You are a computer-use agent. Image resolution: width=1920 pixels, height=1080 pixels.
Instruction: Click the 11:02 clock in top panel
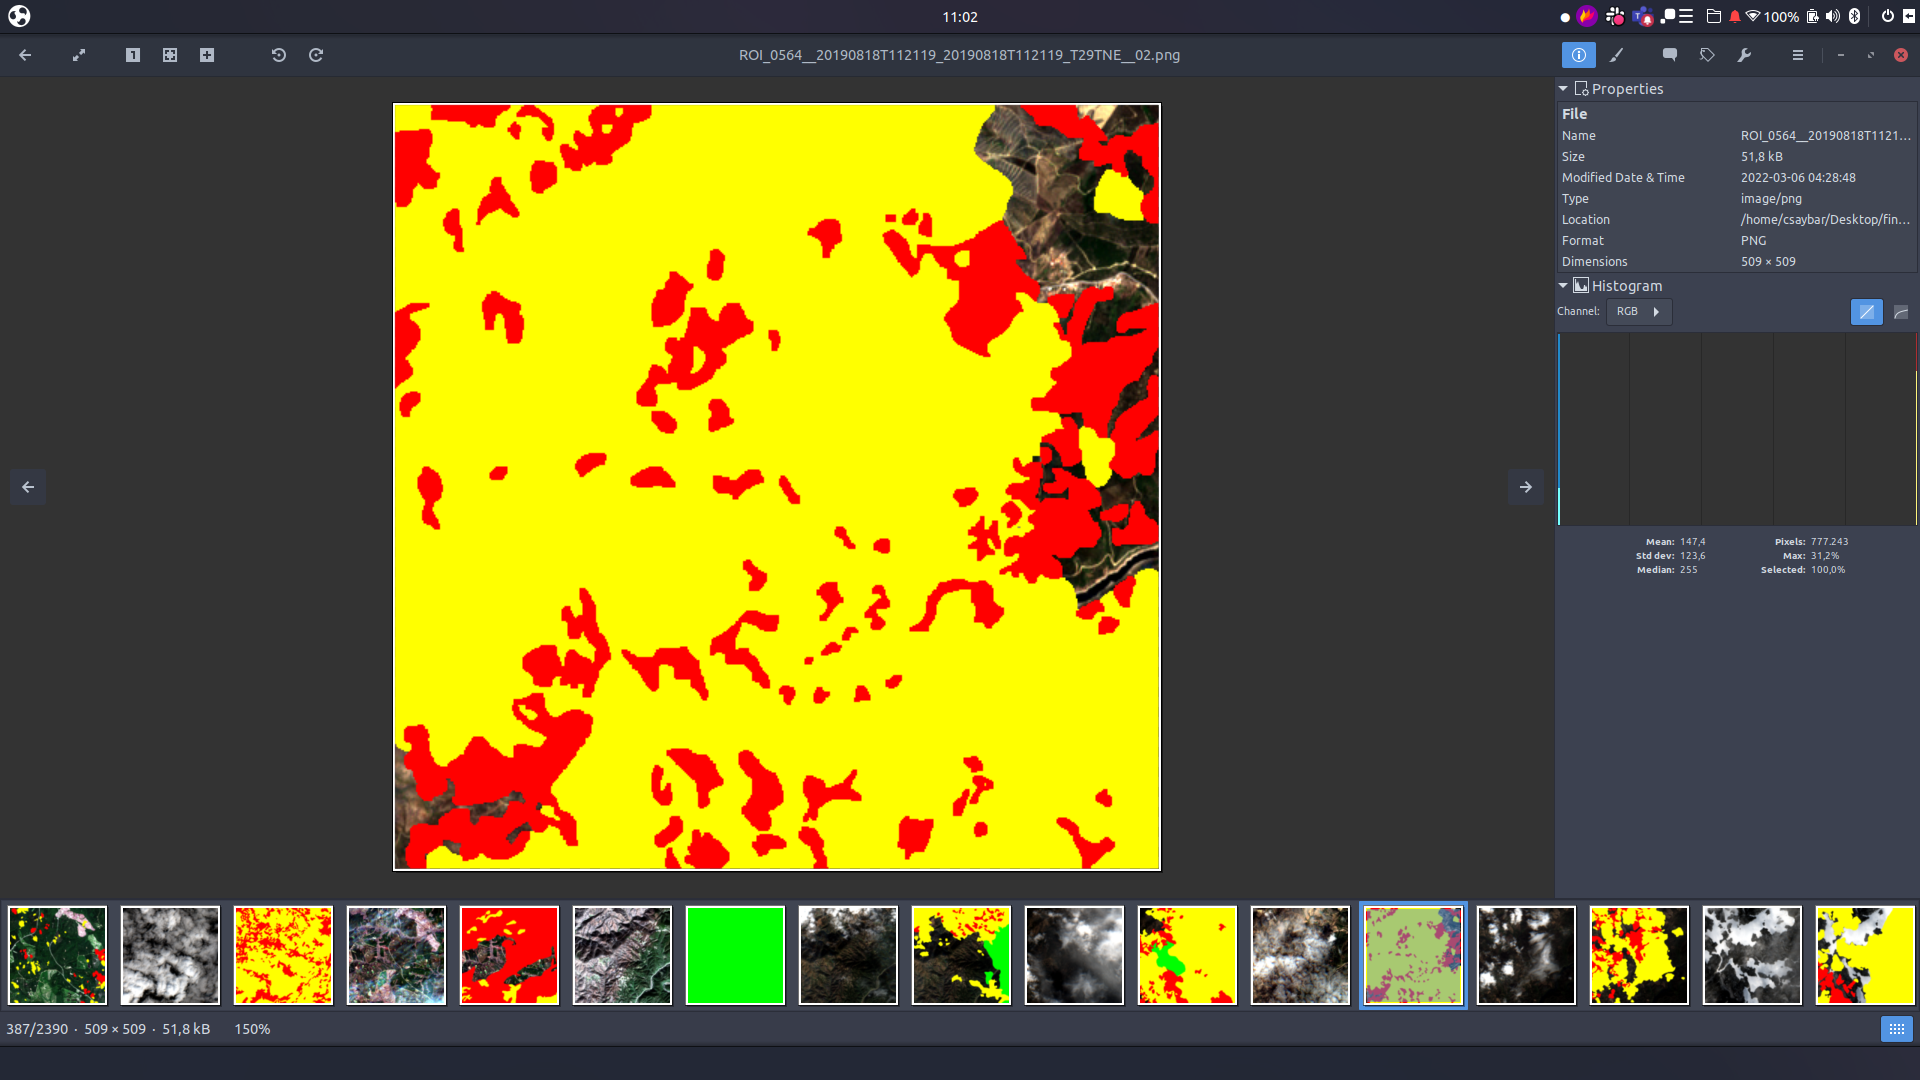[960, 17]
